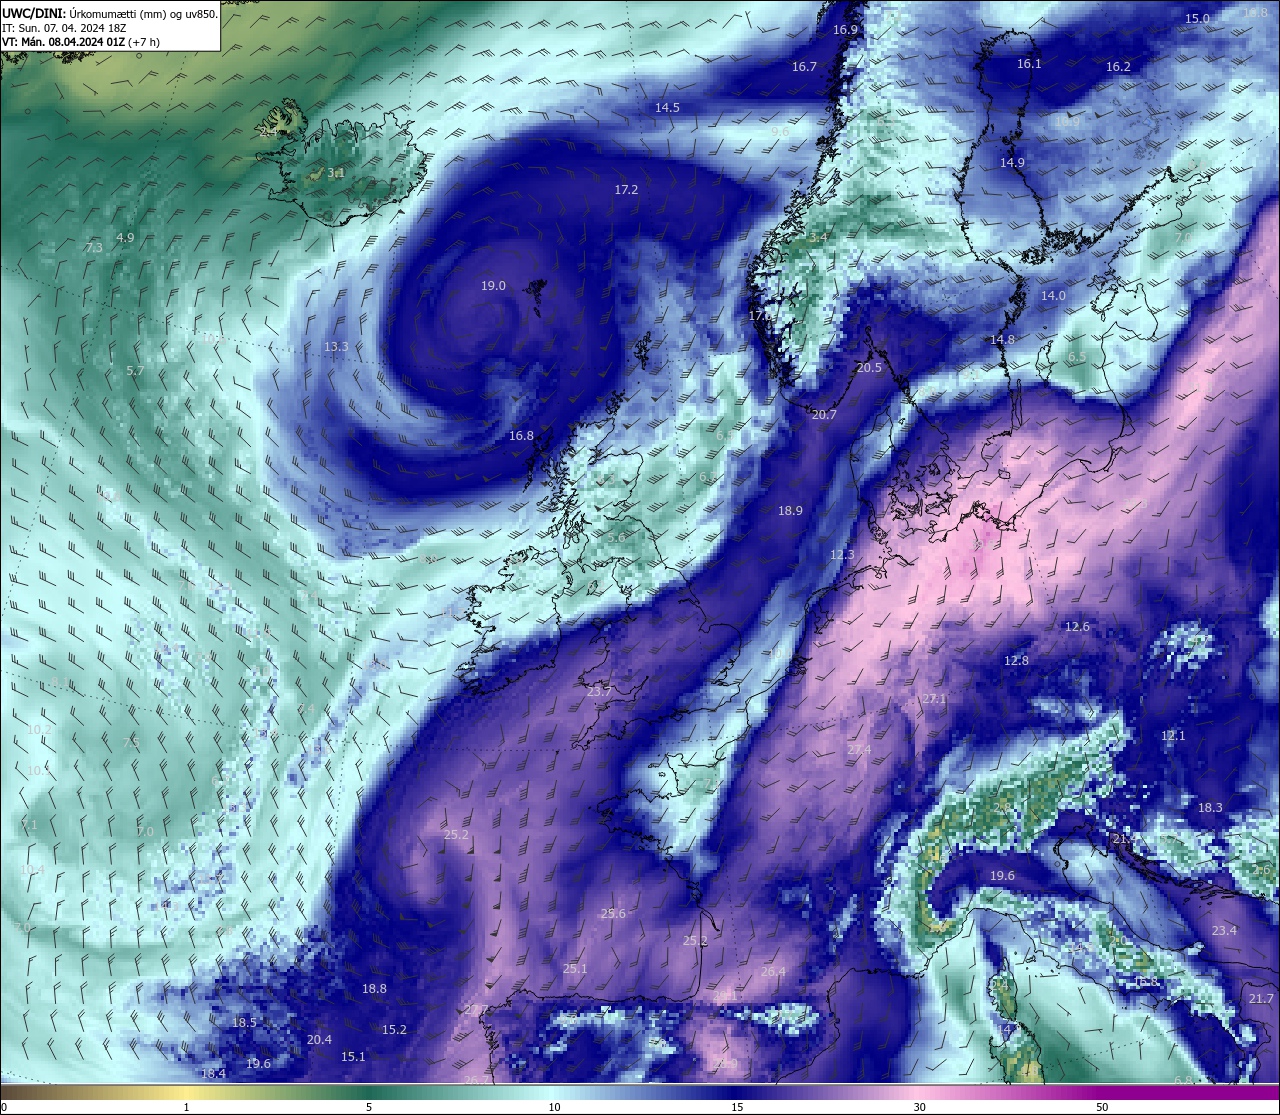The height and width of the screenshot is (1115, 1280).
Task: Click the 3.4 value over Norway
Action: [x=818, y=238]
